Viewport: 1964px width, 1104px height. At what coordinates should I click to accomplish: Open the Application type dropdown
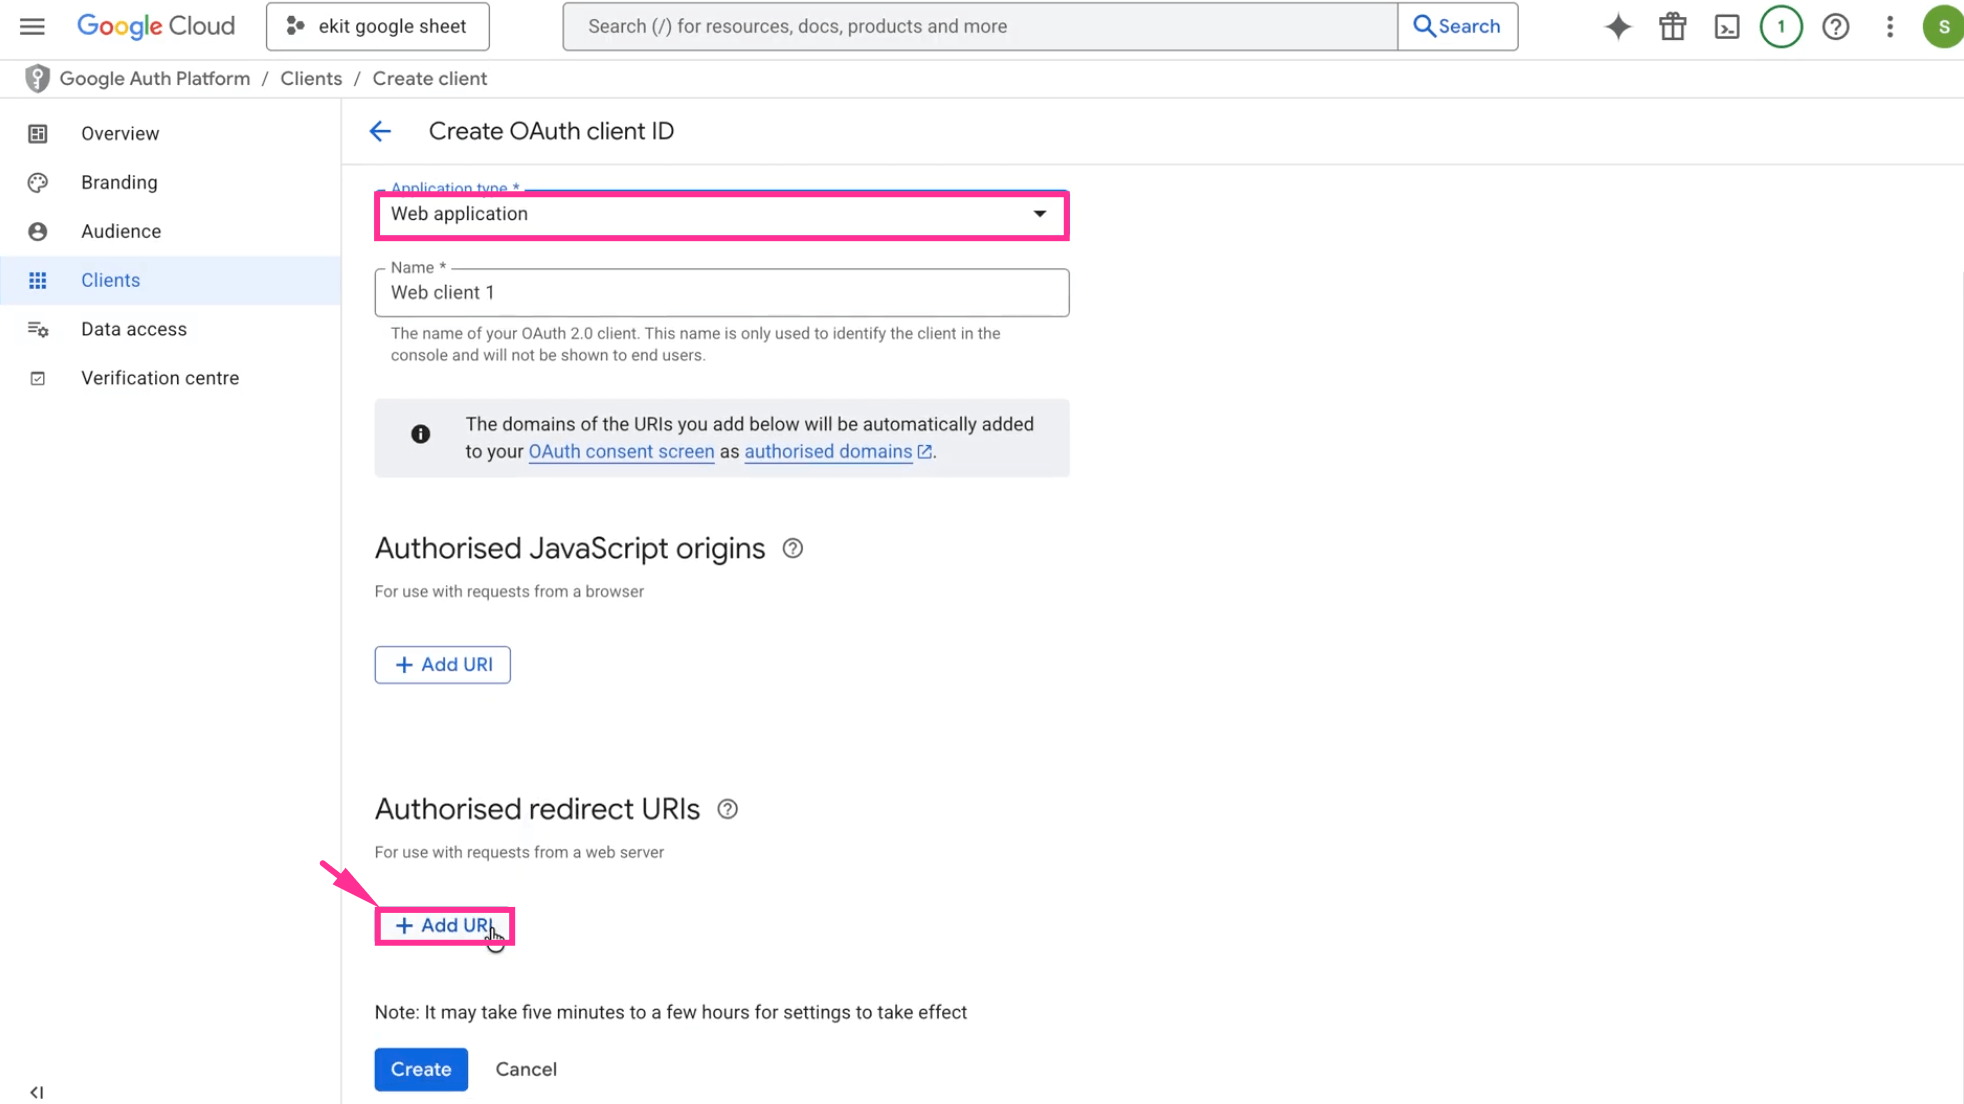[721, 214]
